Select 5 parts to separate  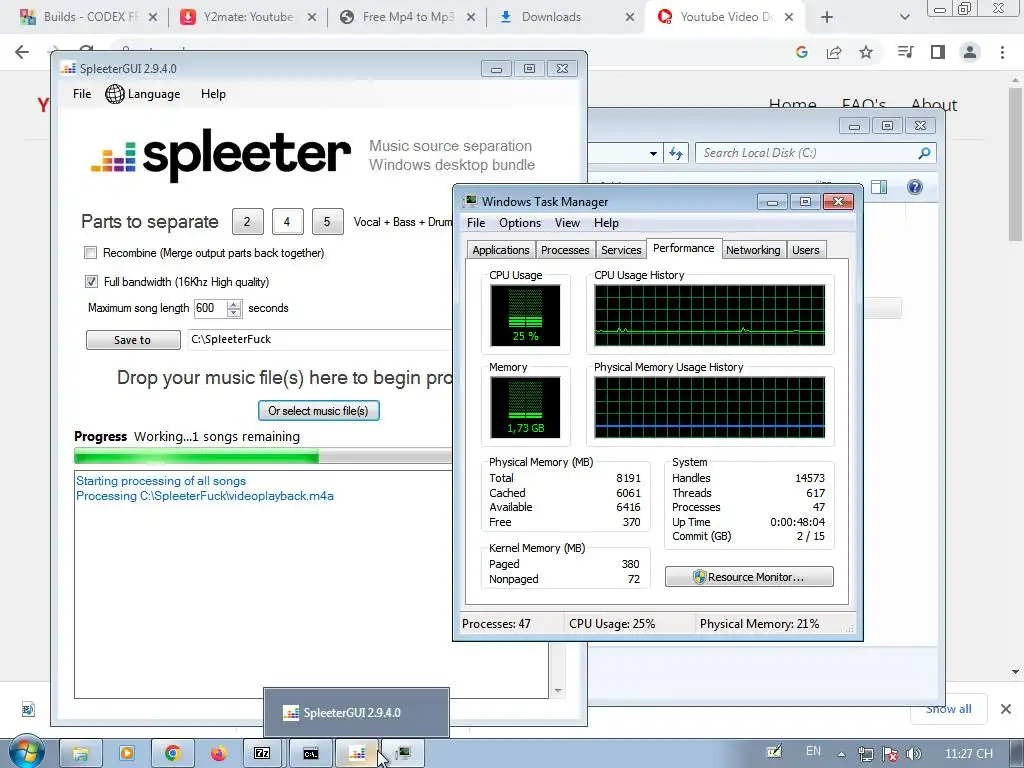pos(327,222)
